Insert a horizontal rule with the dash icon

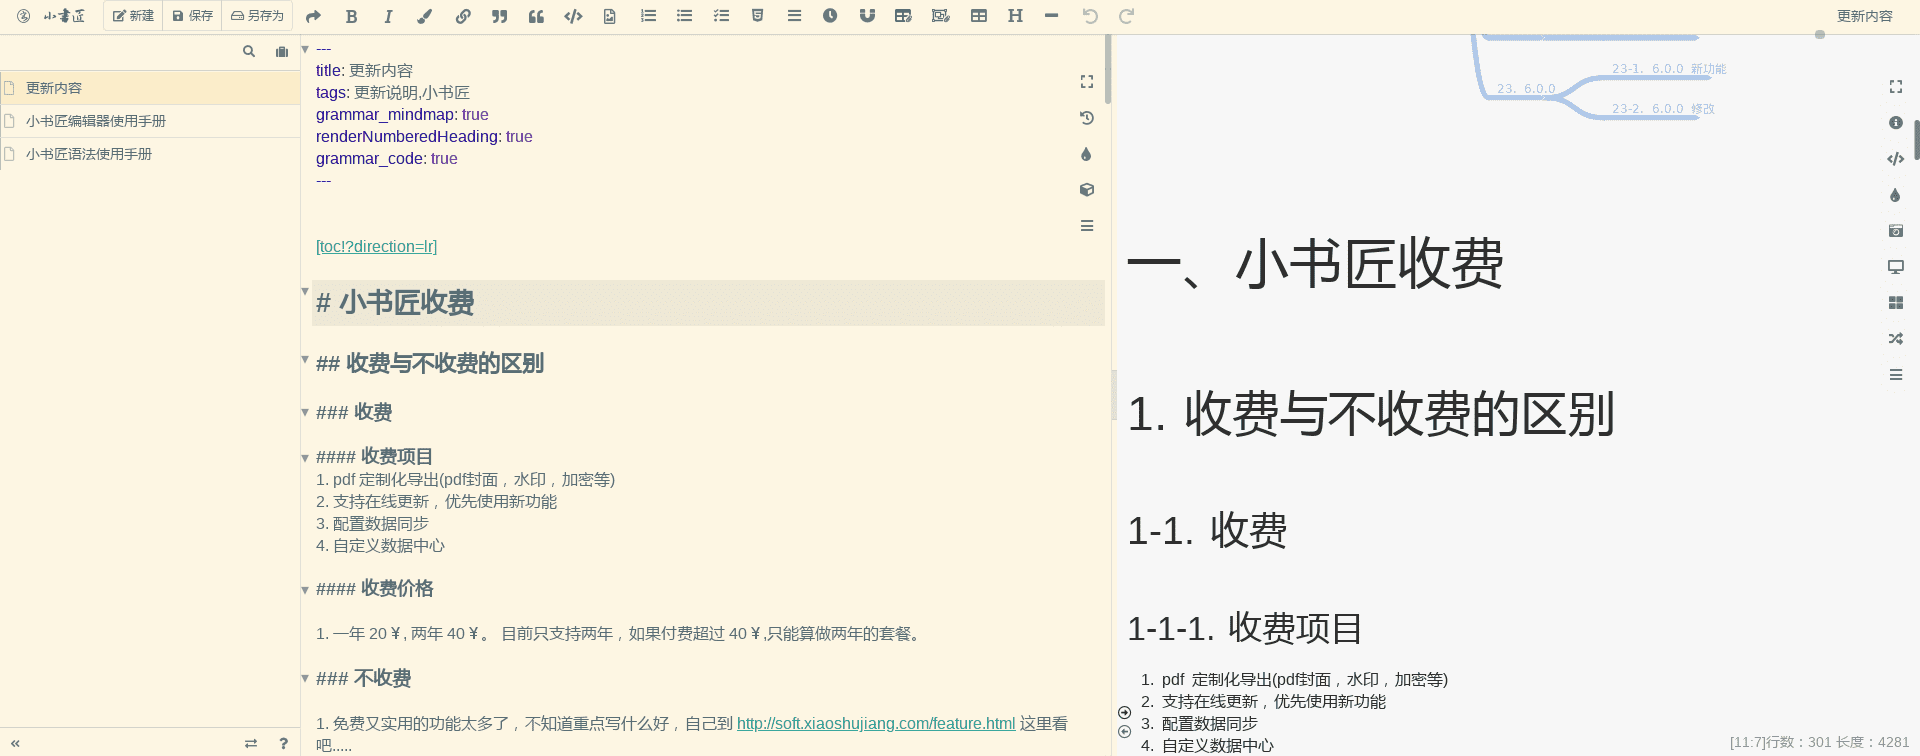coord(1051,16)
